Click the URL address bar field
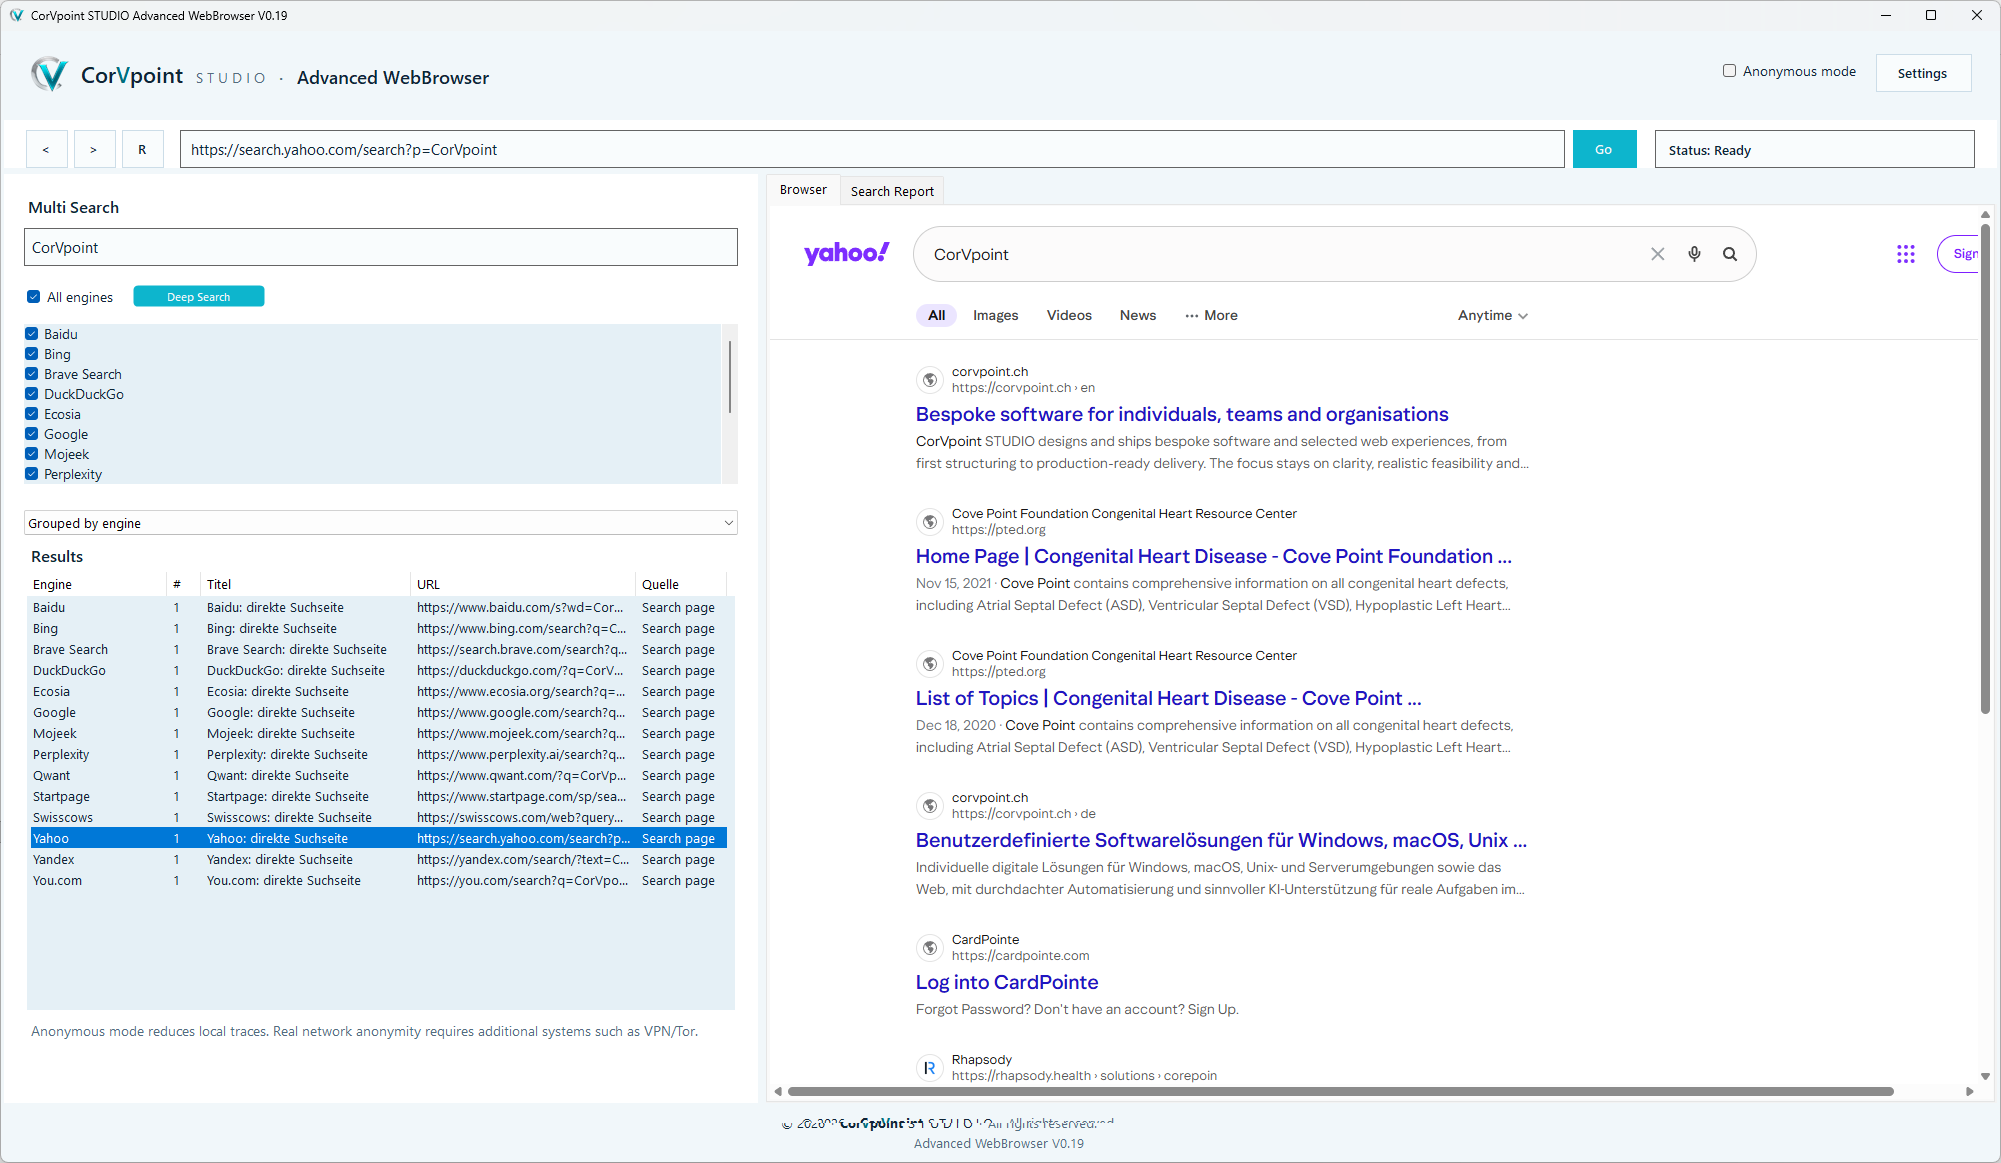 872,149
